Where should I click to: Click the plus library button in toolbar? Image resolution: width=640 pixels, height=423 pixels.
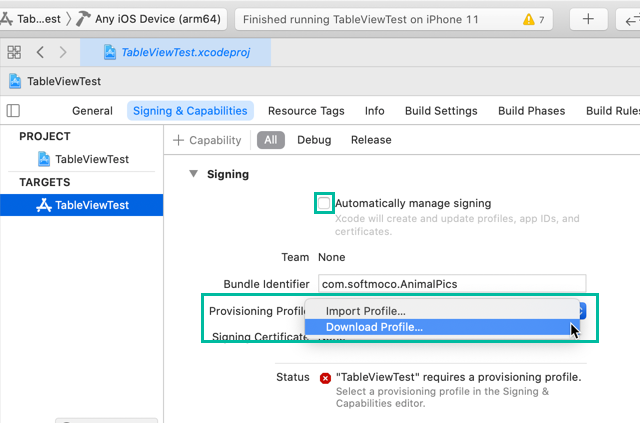tap(588, 19)
